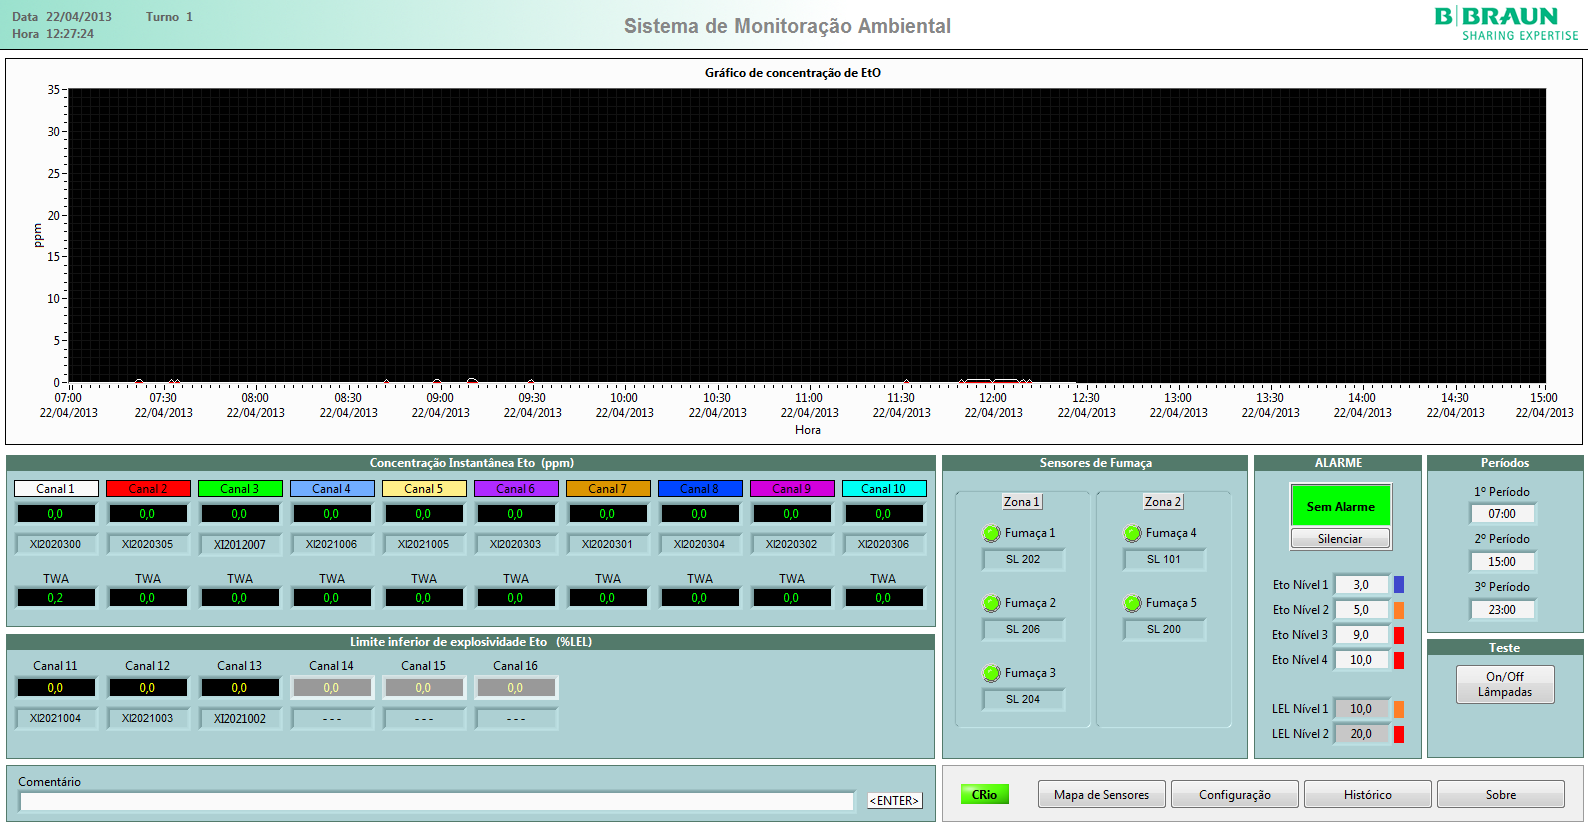Click the Fumaça 3 green indicator LED

point(991,673)
